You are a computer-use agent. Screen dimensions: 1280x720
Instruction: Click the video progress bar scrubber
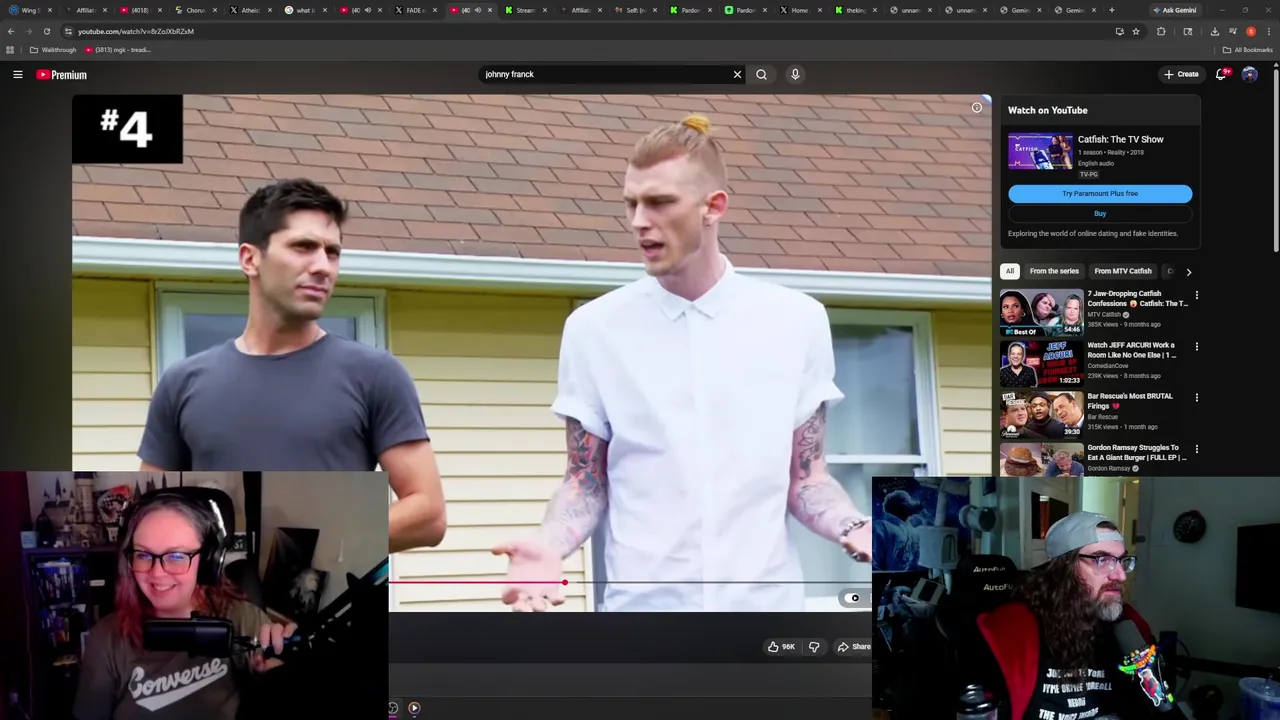tap(565, 582)
